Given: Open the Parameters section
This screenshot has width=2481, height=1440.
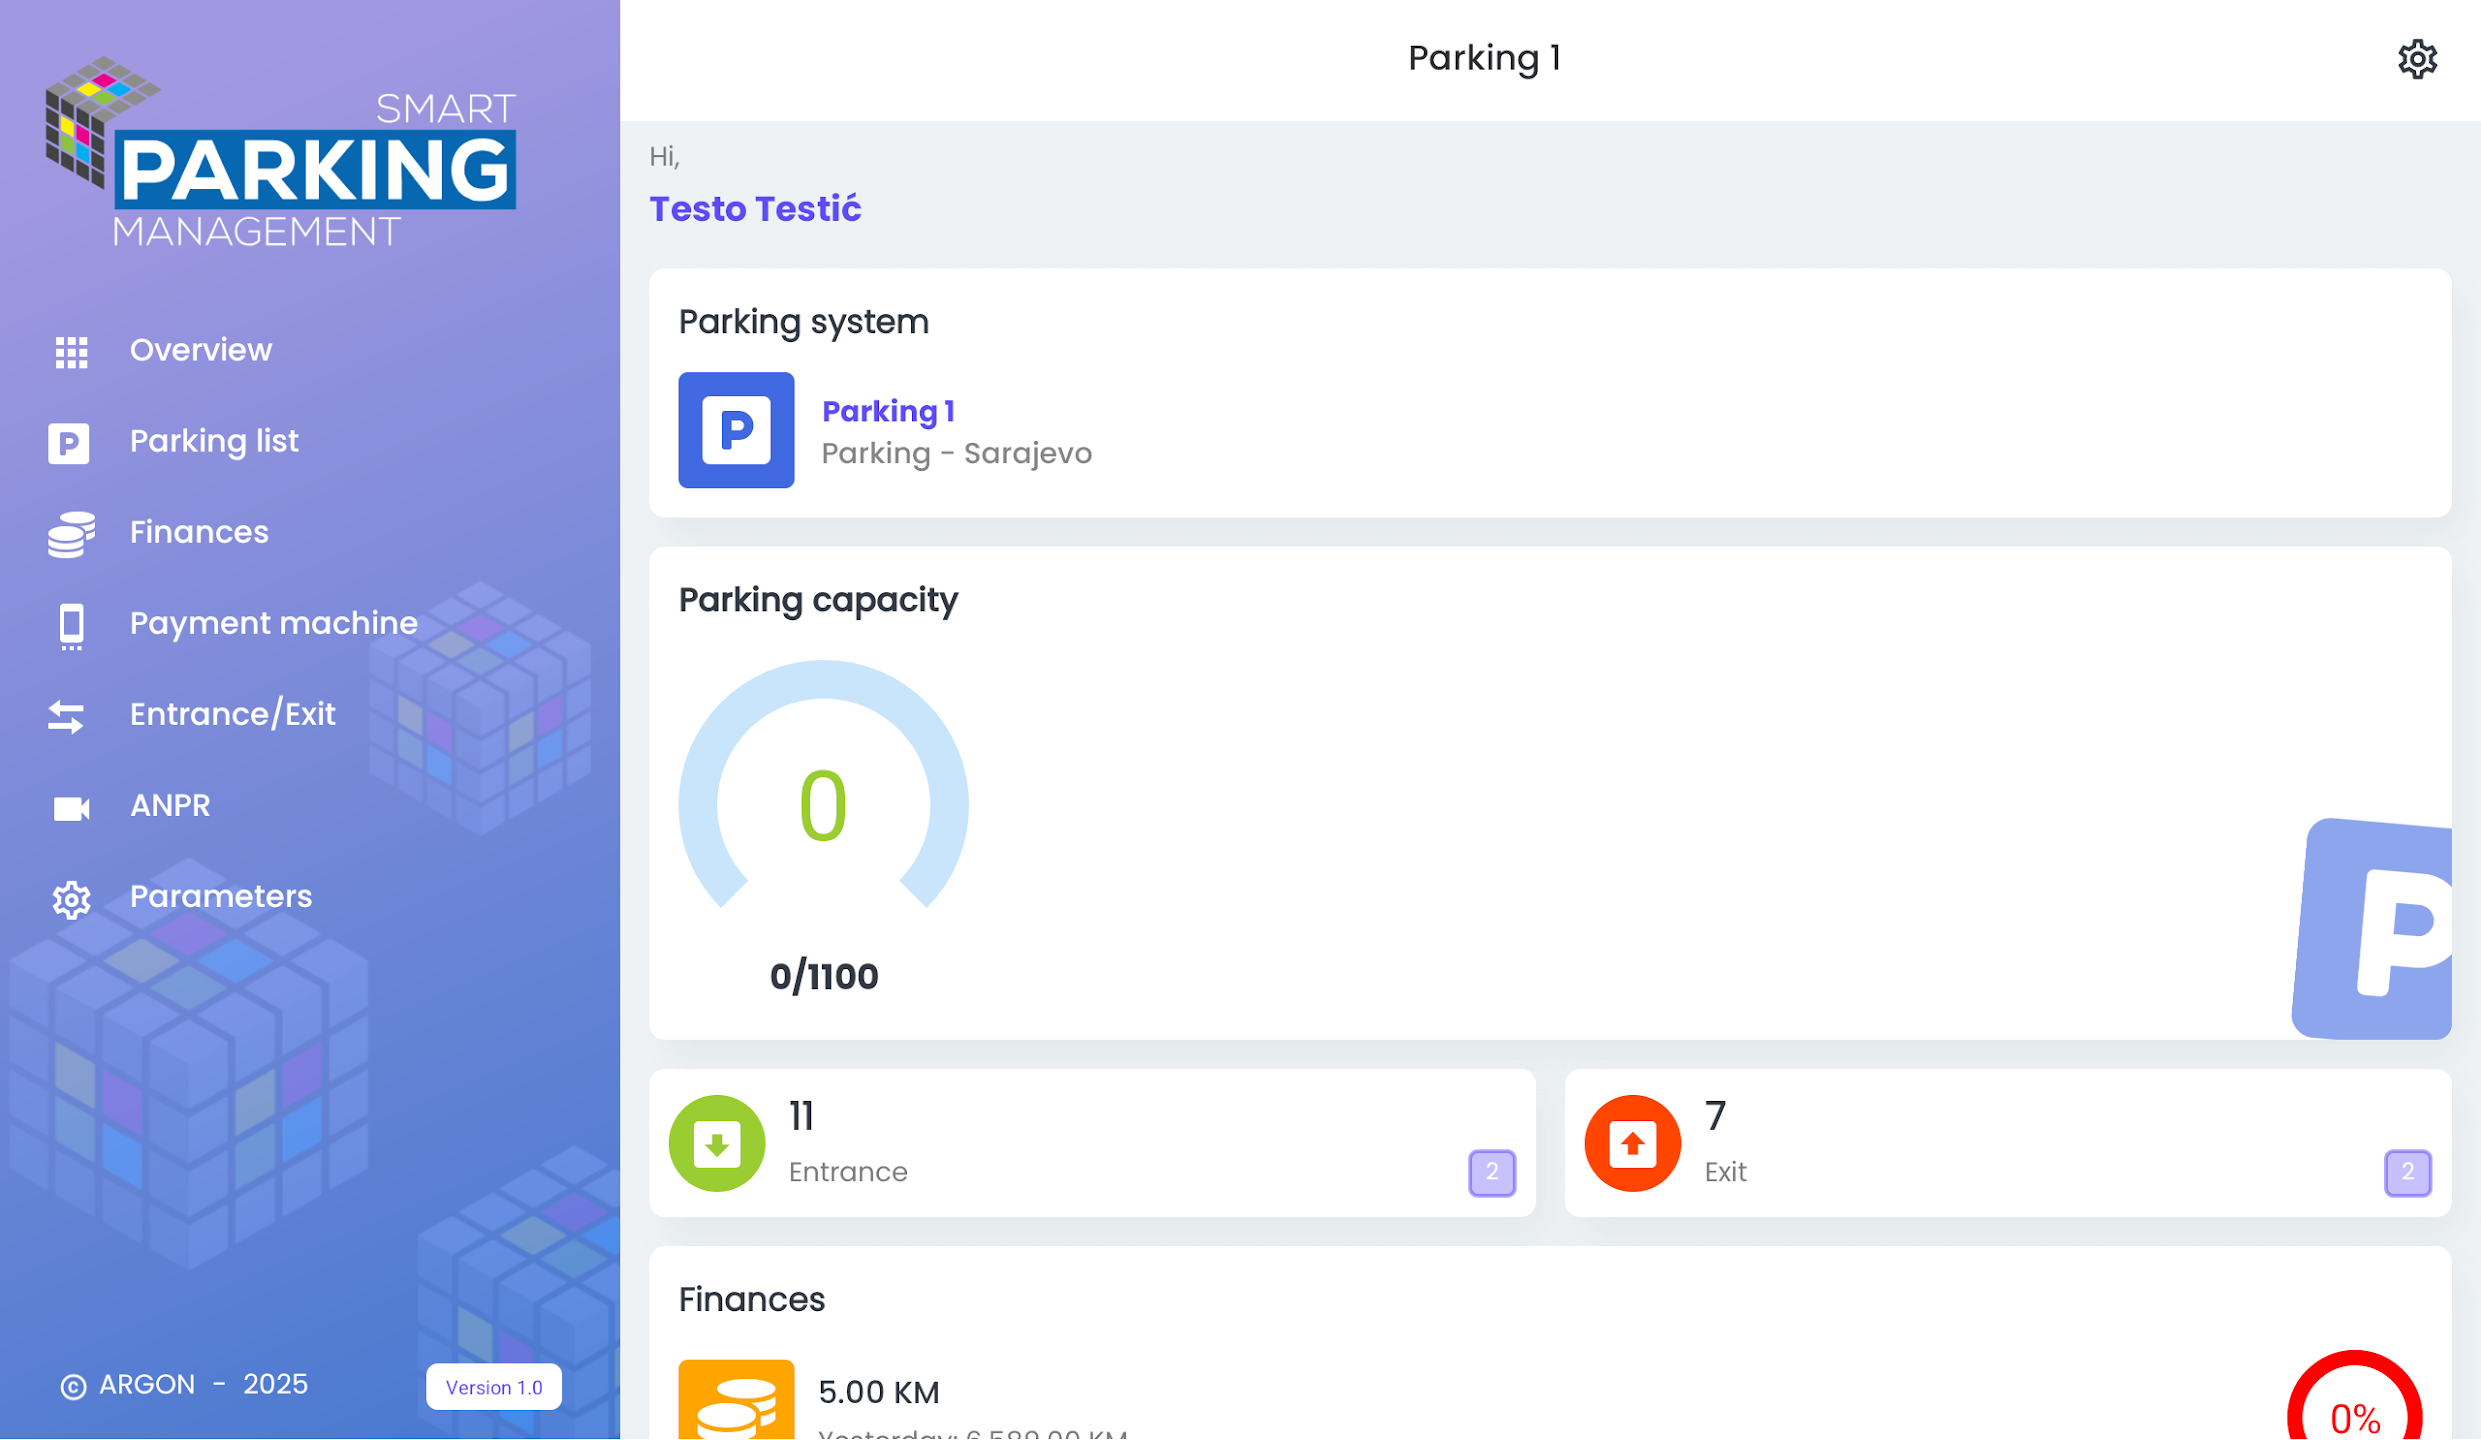Looking at the screenshot, I should [221, 896].
